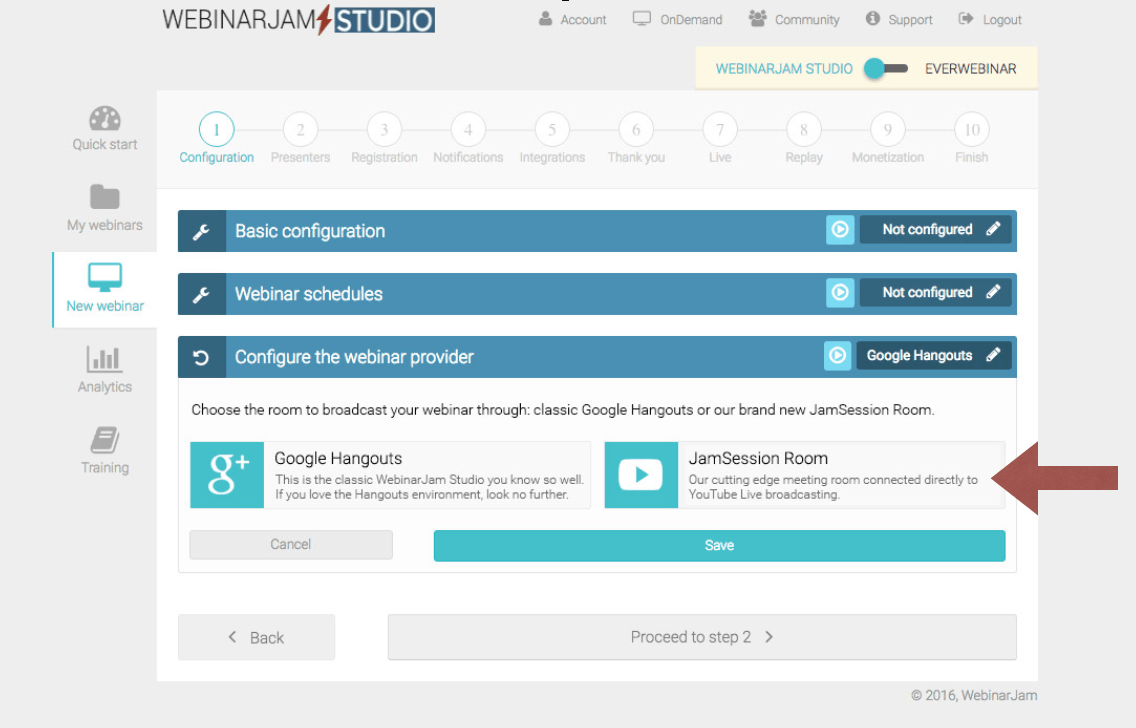Open the My webinars folder icon
The image size is (1136, 728).
click(x=105, y=196)
